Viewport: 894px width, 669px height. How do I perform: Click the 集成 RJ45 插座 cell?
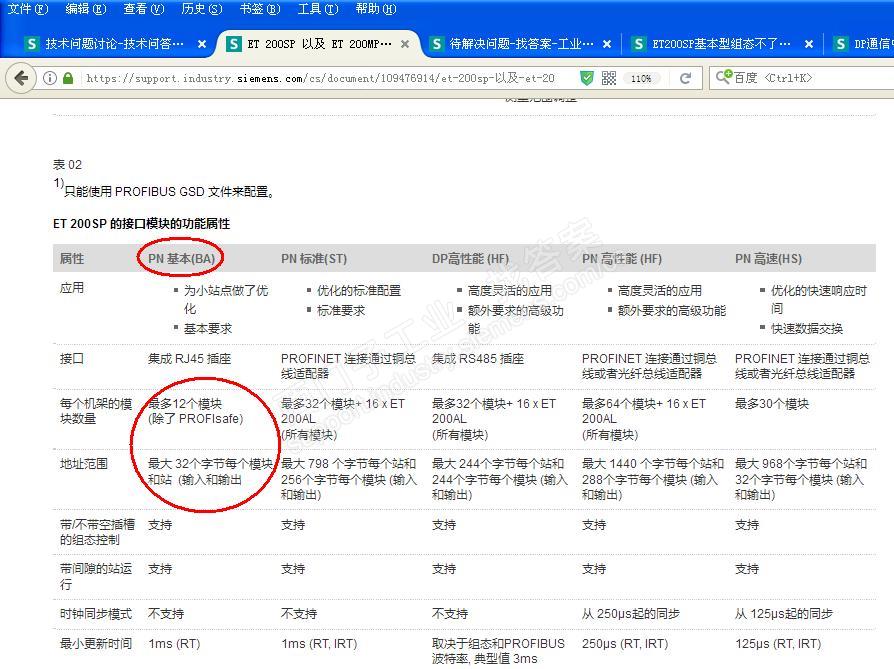pos(189,359)
